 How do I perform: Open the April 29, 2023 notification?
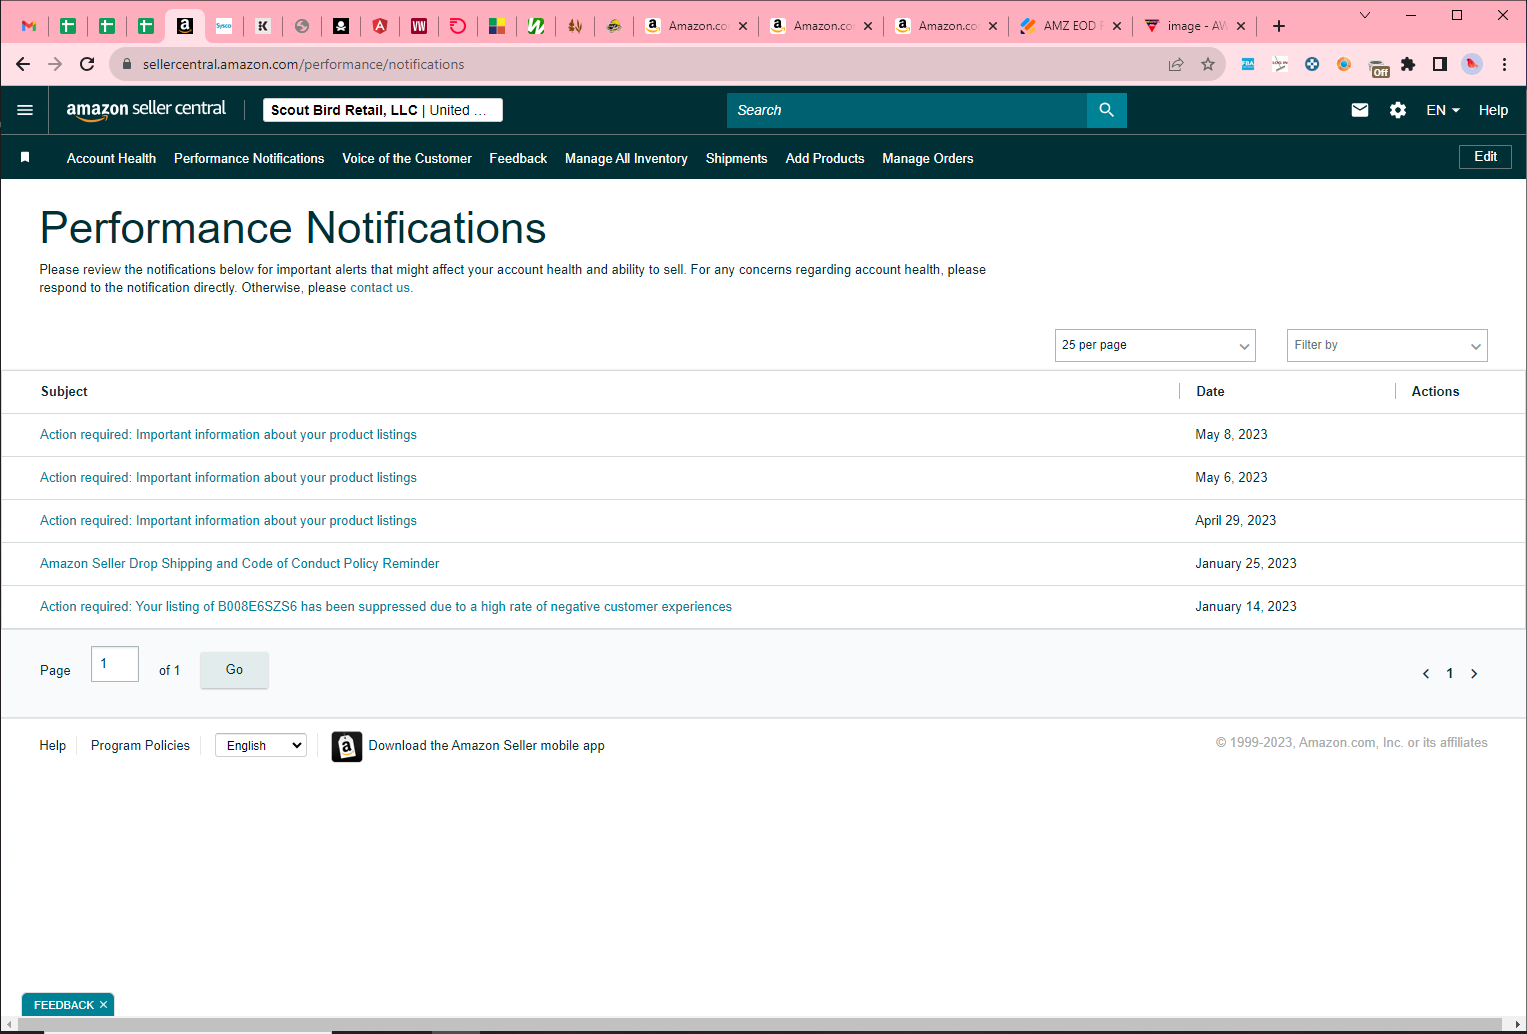228,521
